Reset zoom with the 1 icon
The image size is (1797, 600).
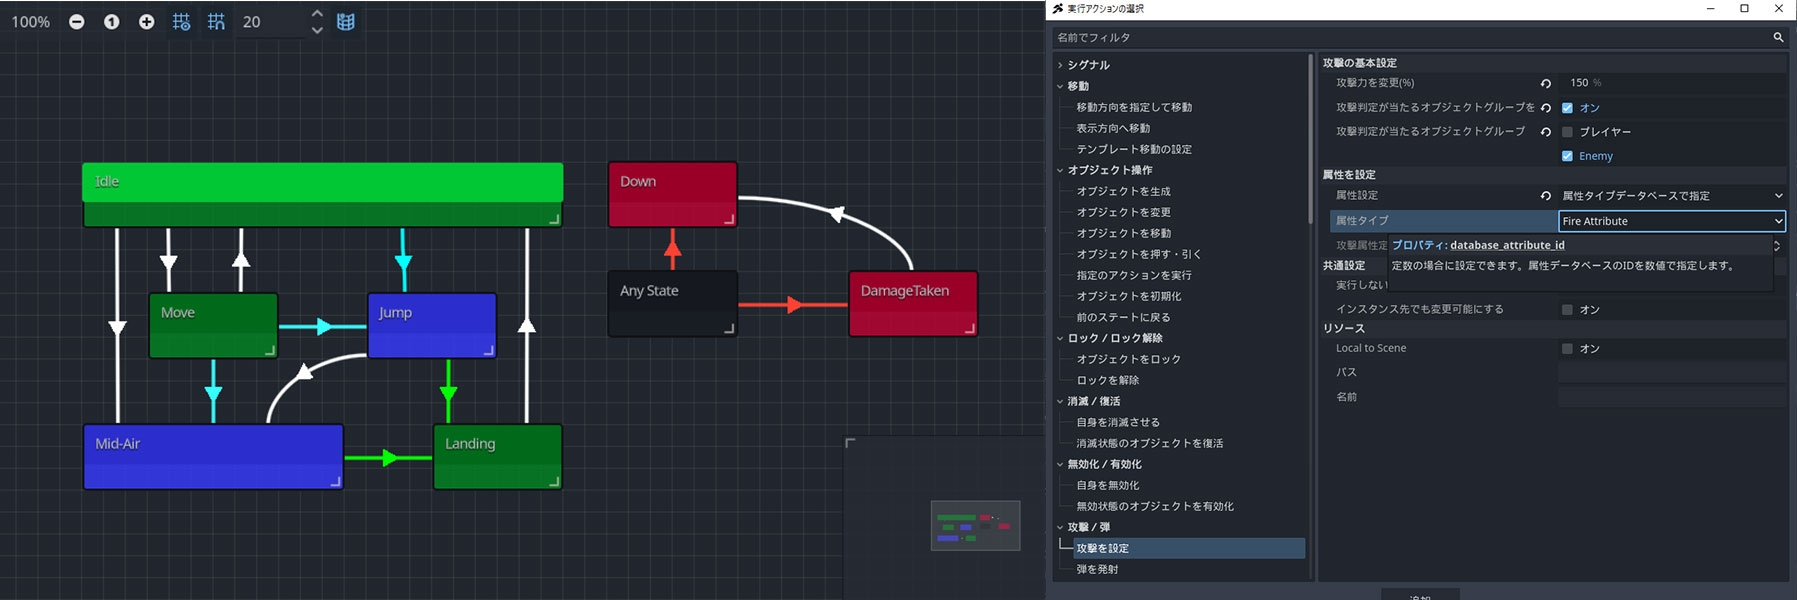point(112,22)
